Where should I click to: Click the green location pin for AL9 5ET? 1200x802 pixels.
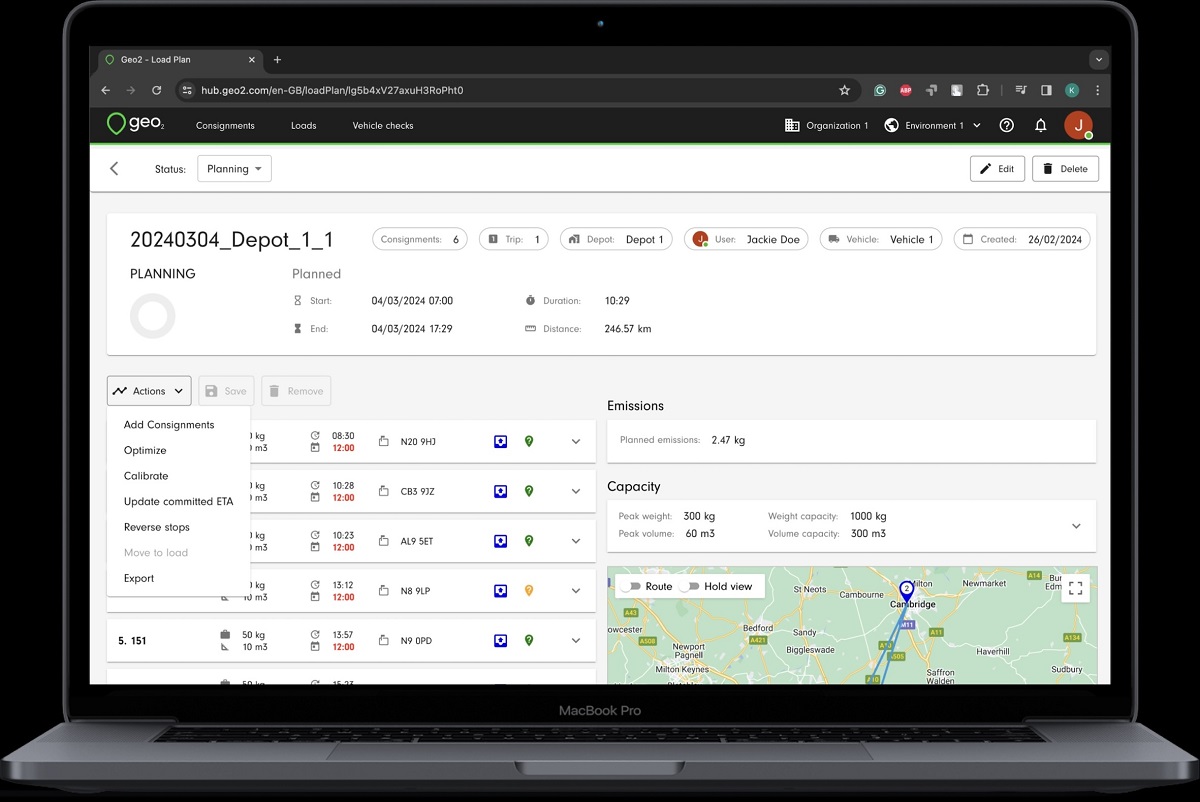[529, 541]
